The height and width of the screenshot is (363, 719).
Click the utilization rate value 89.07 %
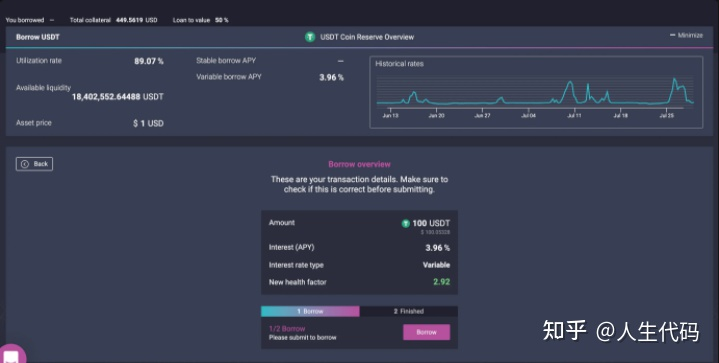[149, 61]
